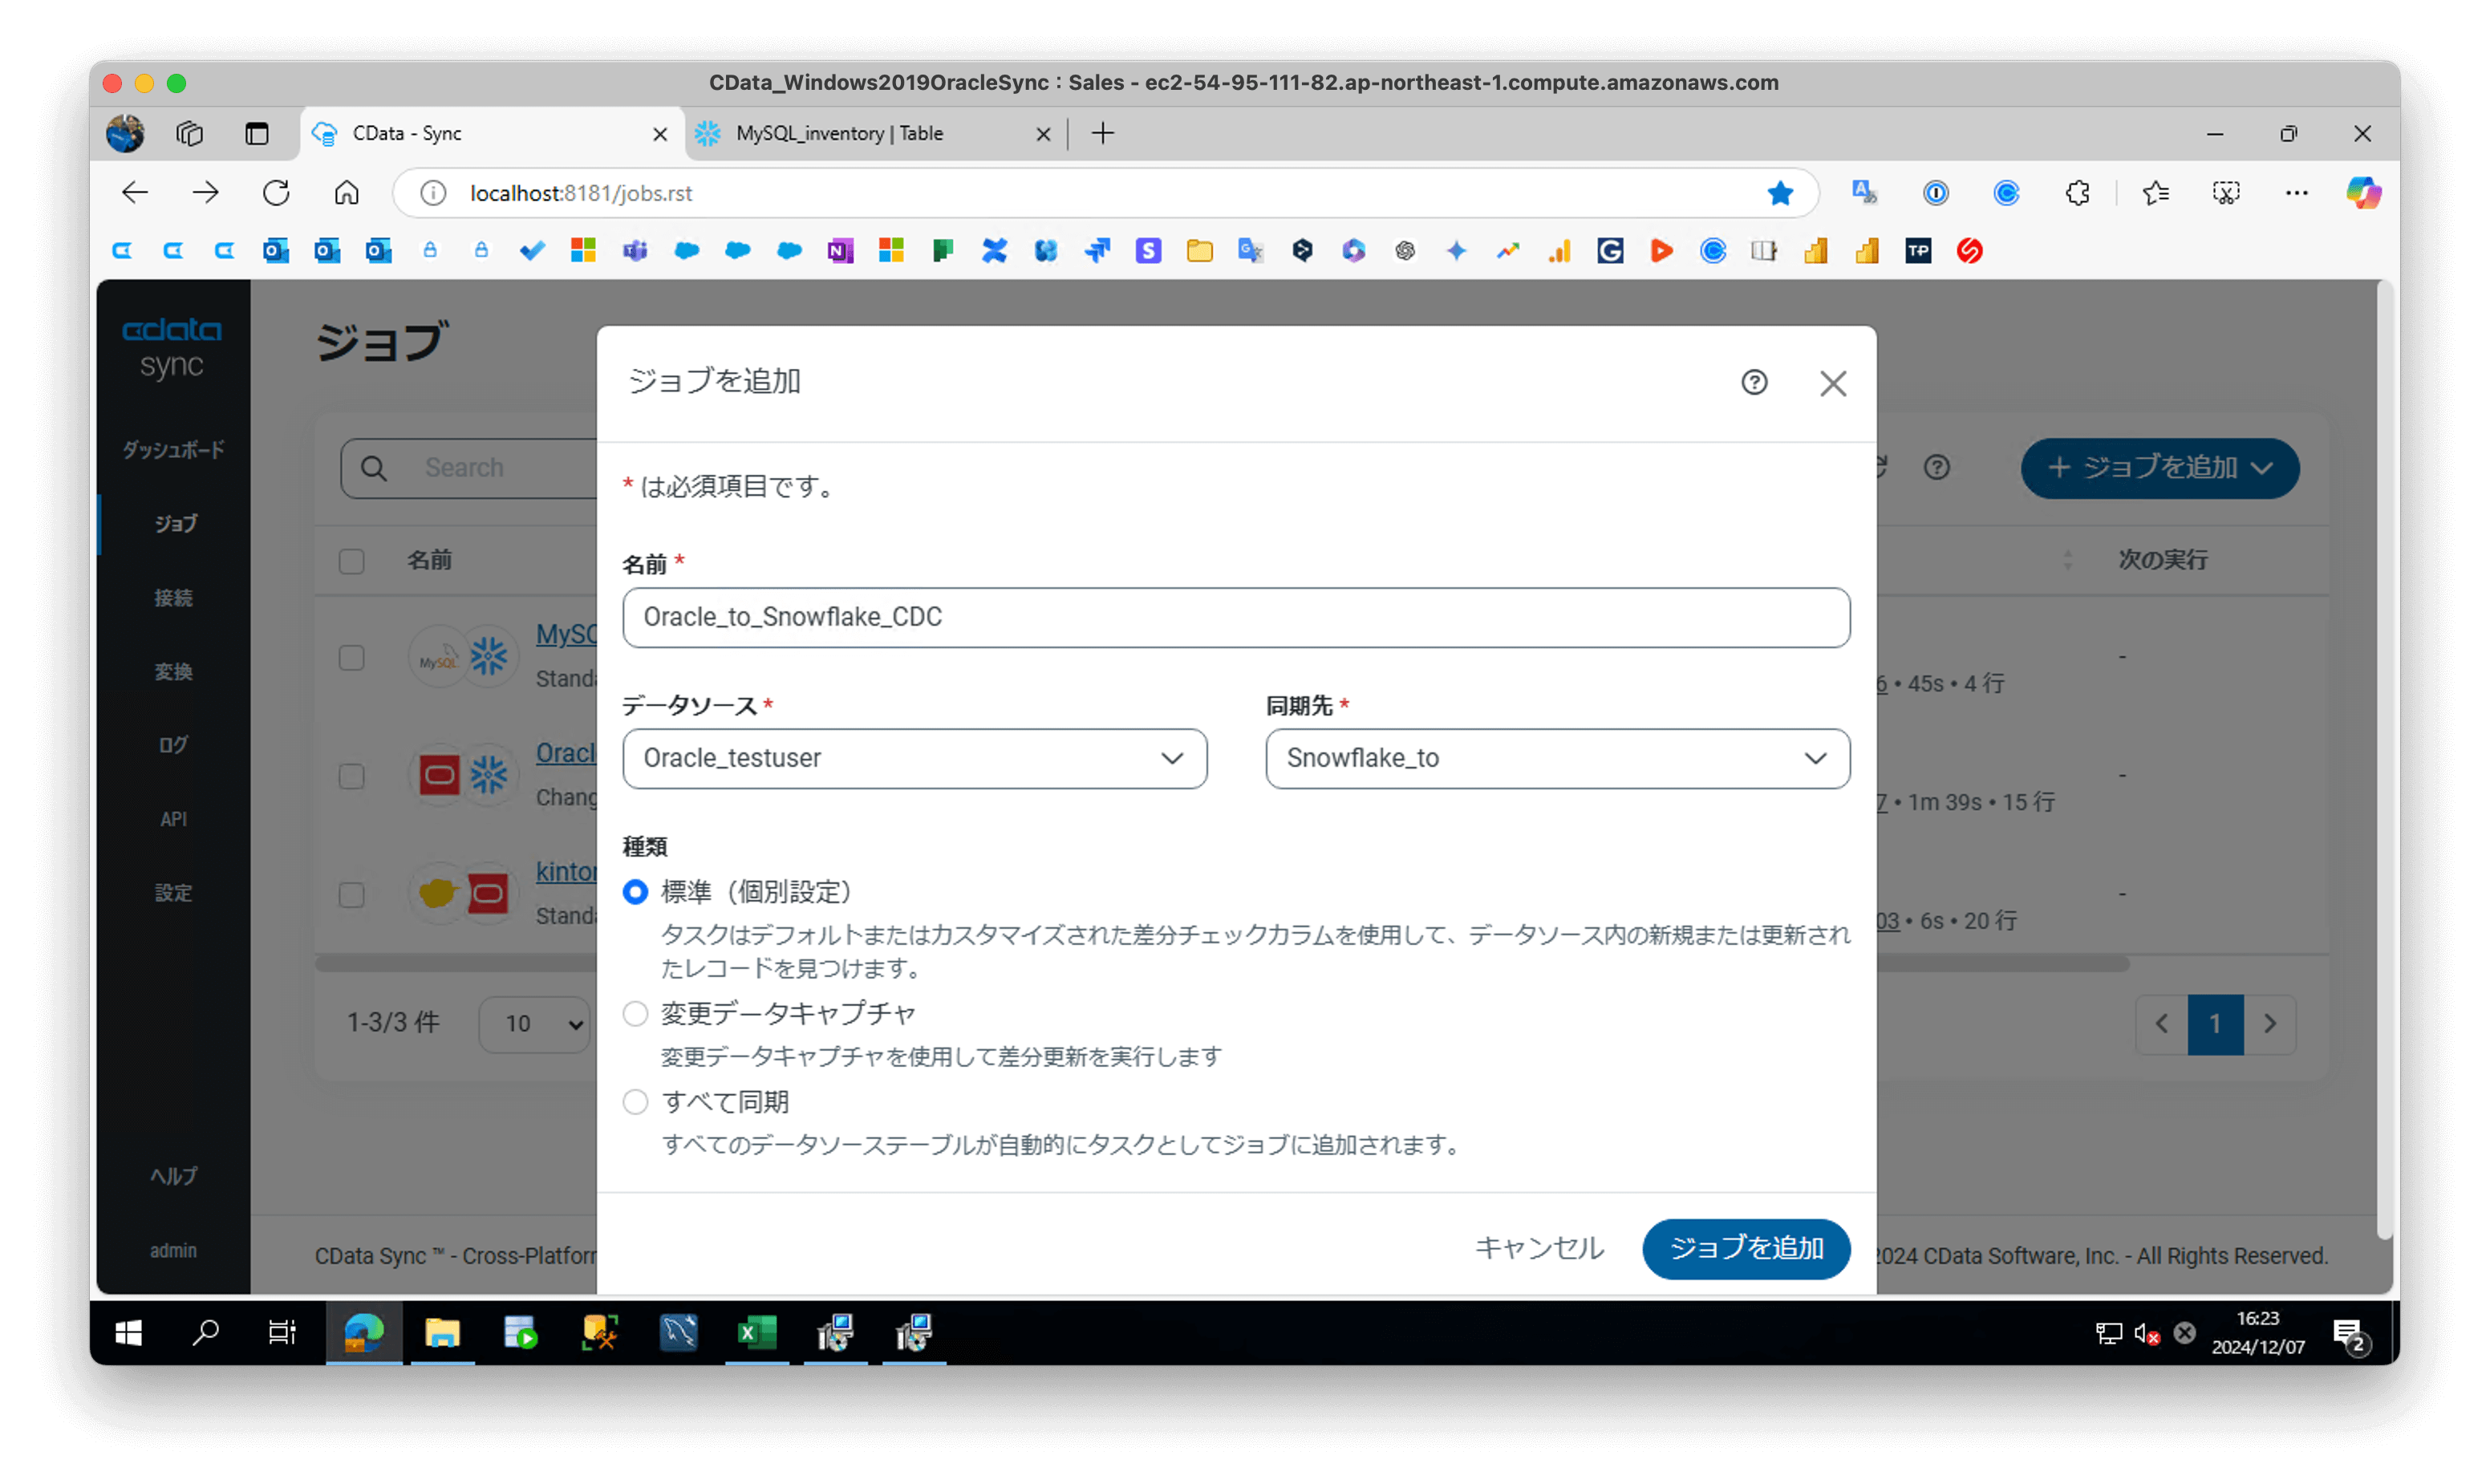Open the browser extensions puzzle icon
Image resolution: width=2490 pixels, height=1484 pixels.
coord(2077,193)
